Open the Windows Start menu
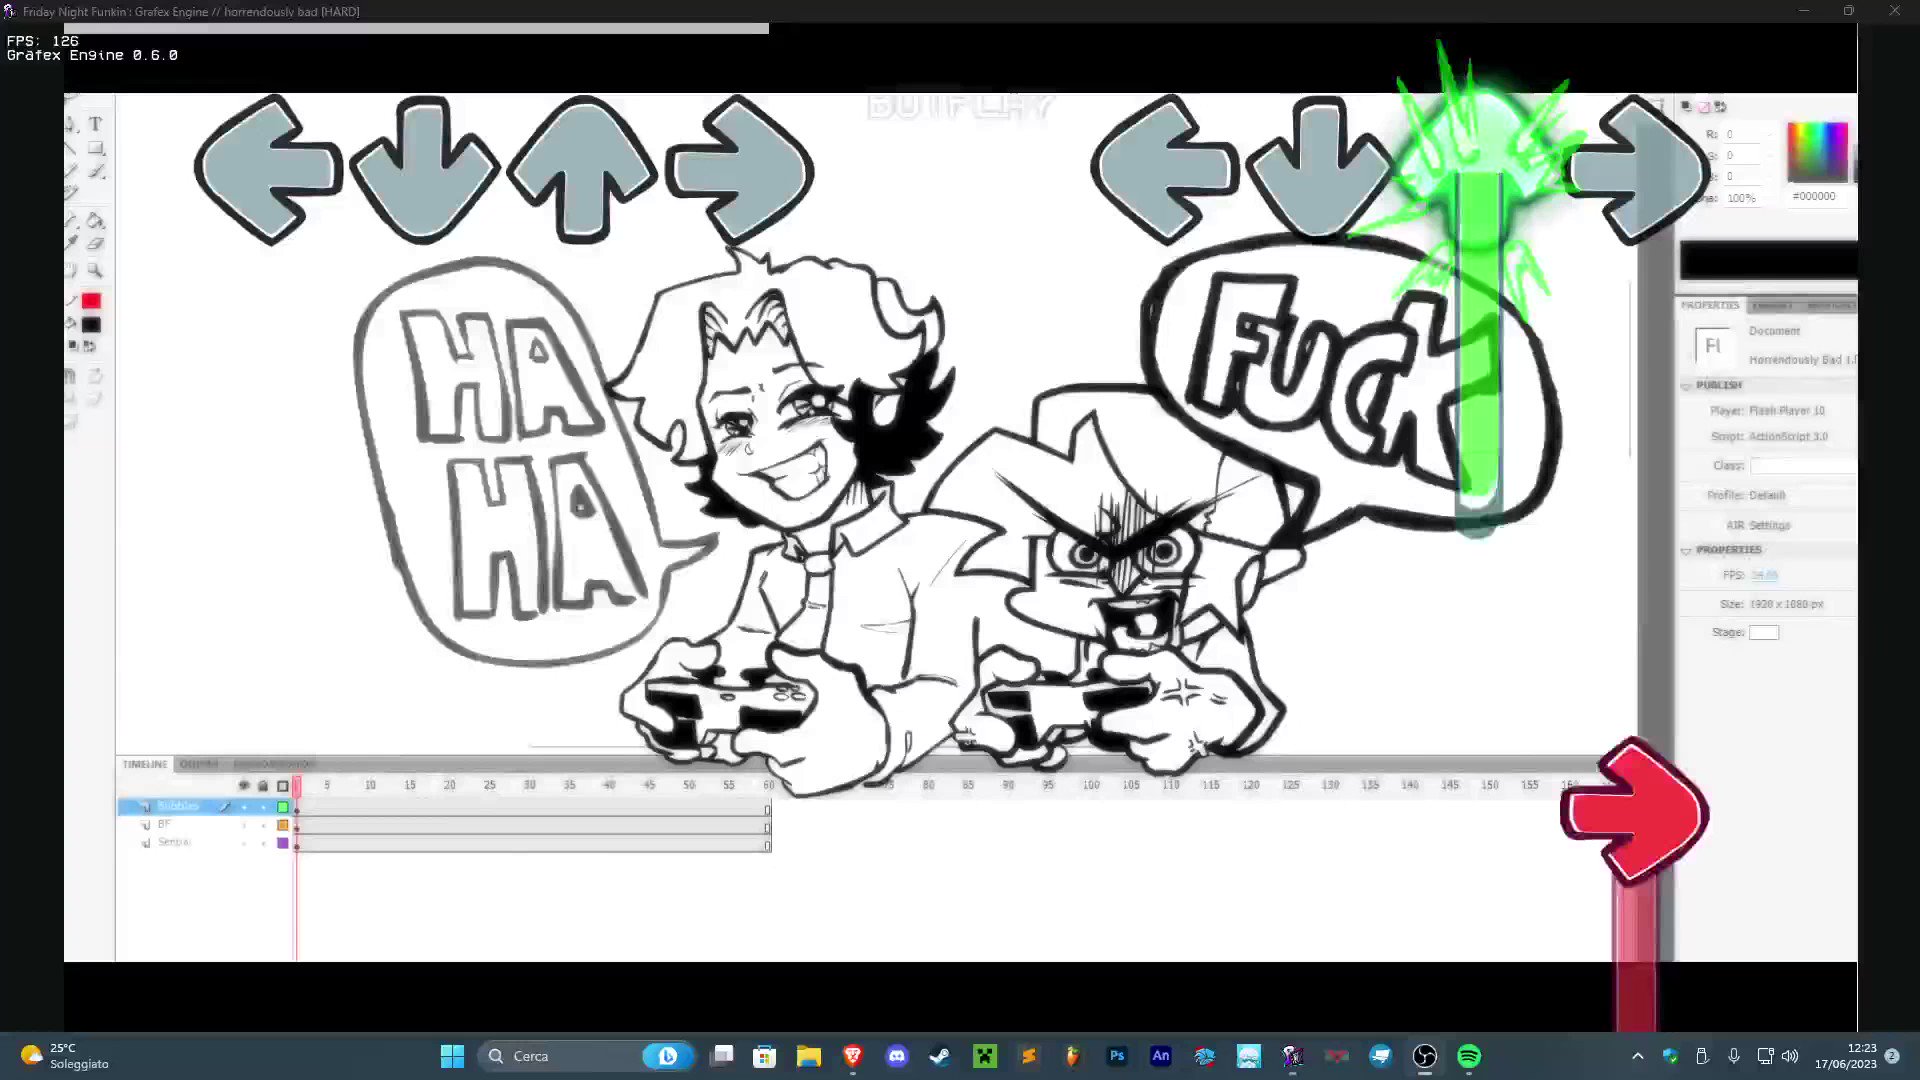This screenshot has height=1080, width=1920. pos(452,1056)
